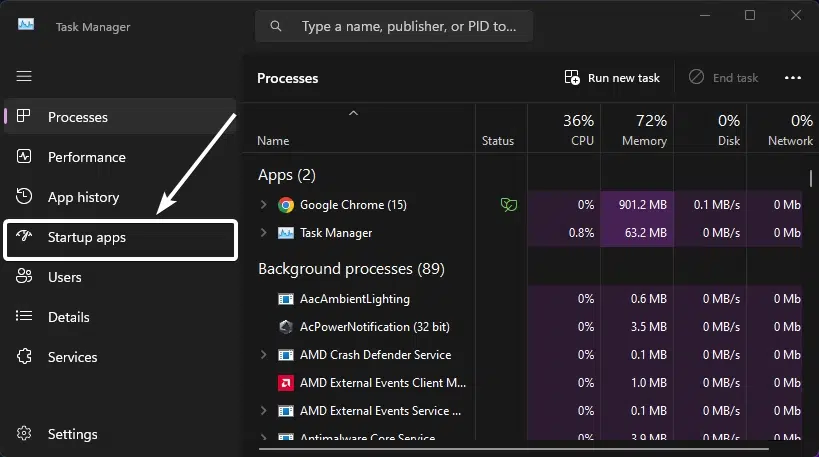819x457 pixels.
Task: Click the Apps (2) group heading
Action: coord(287,175)
